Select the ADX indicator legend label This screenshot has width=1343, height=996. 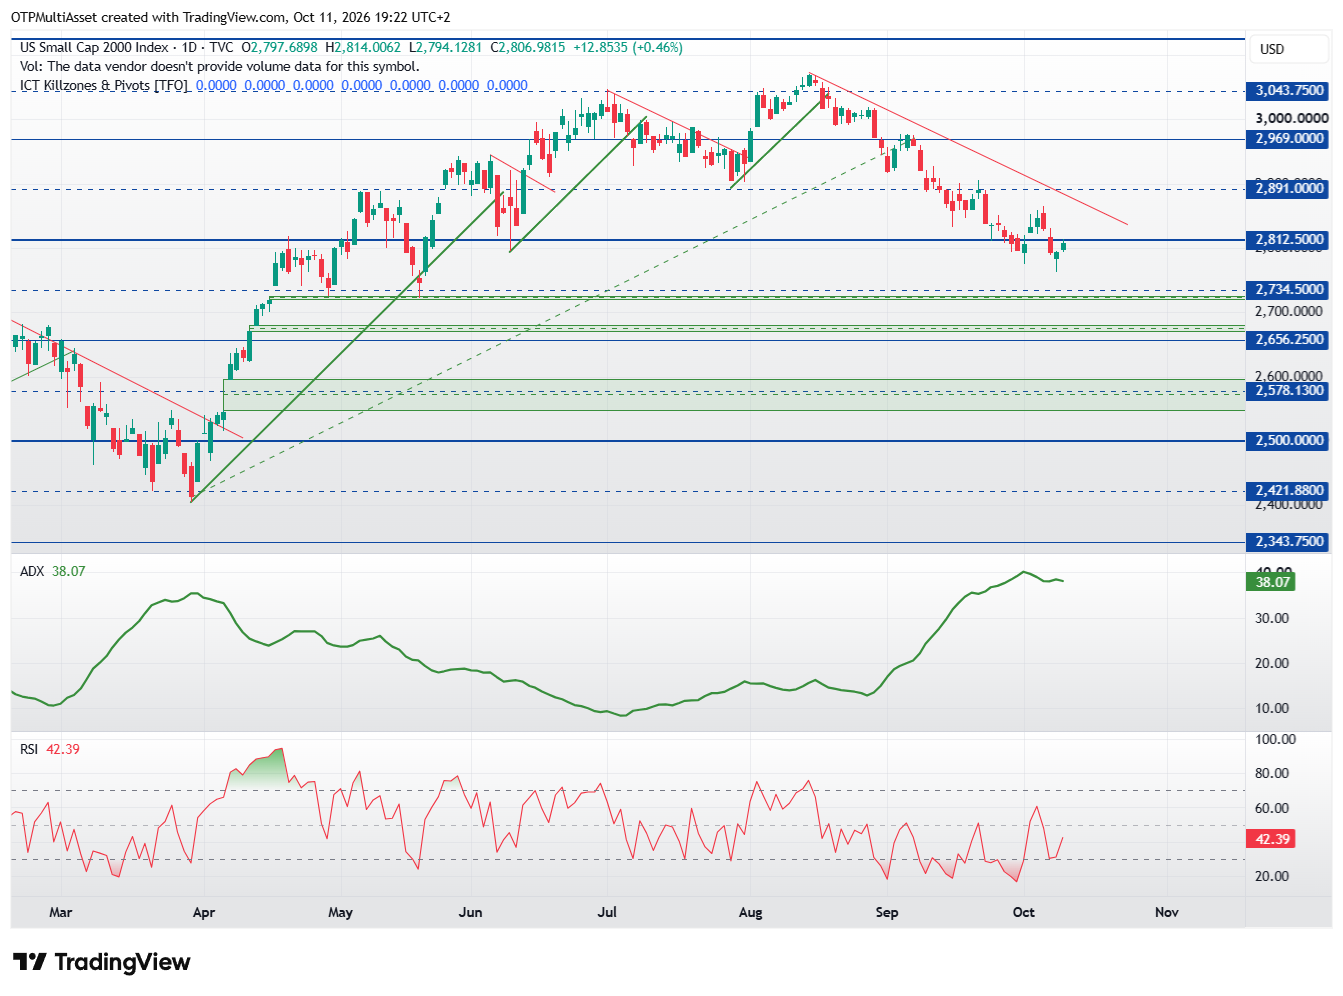(x=32, y=571)
